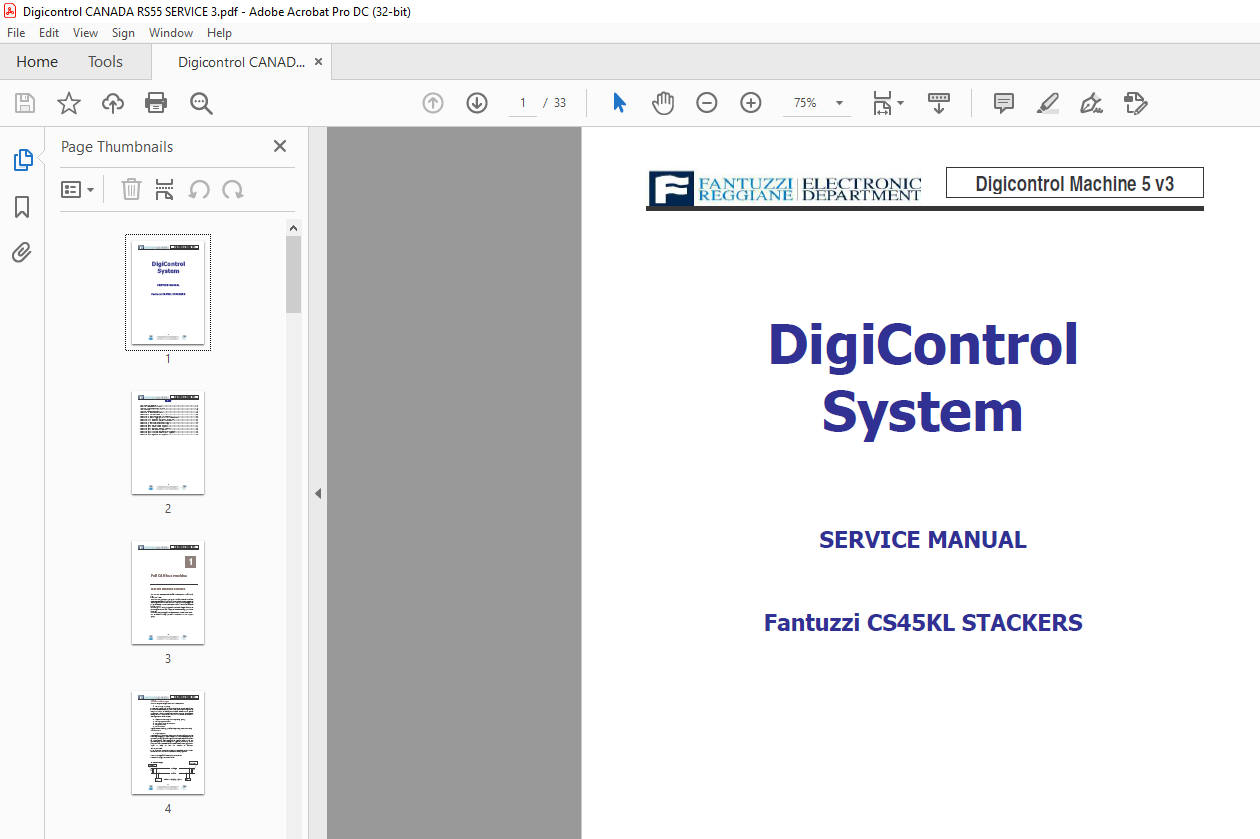Image resolution: width=1260 pixels, height=839 pixels.
Task: Open the File menu
Action: pyautogui.click(x=16, y=33)
